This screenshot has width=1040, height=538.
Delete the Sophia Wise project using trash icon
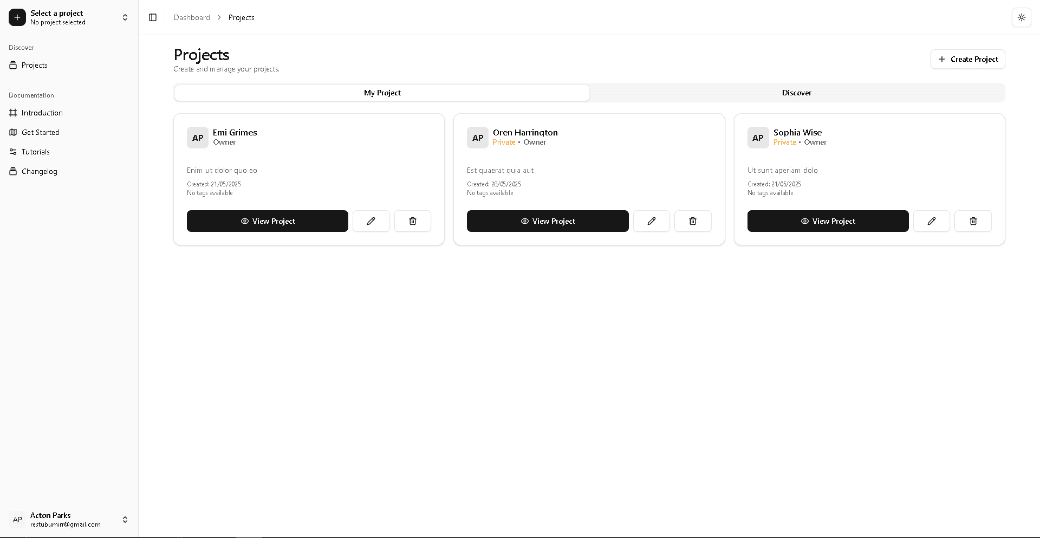pos(973,221)
